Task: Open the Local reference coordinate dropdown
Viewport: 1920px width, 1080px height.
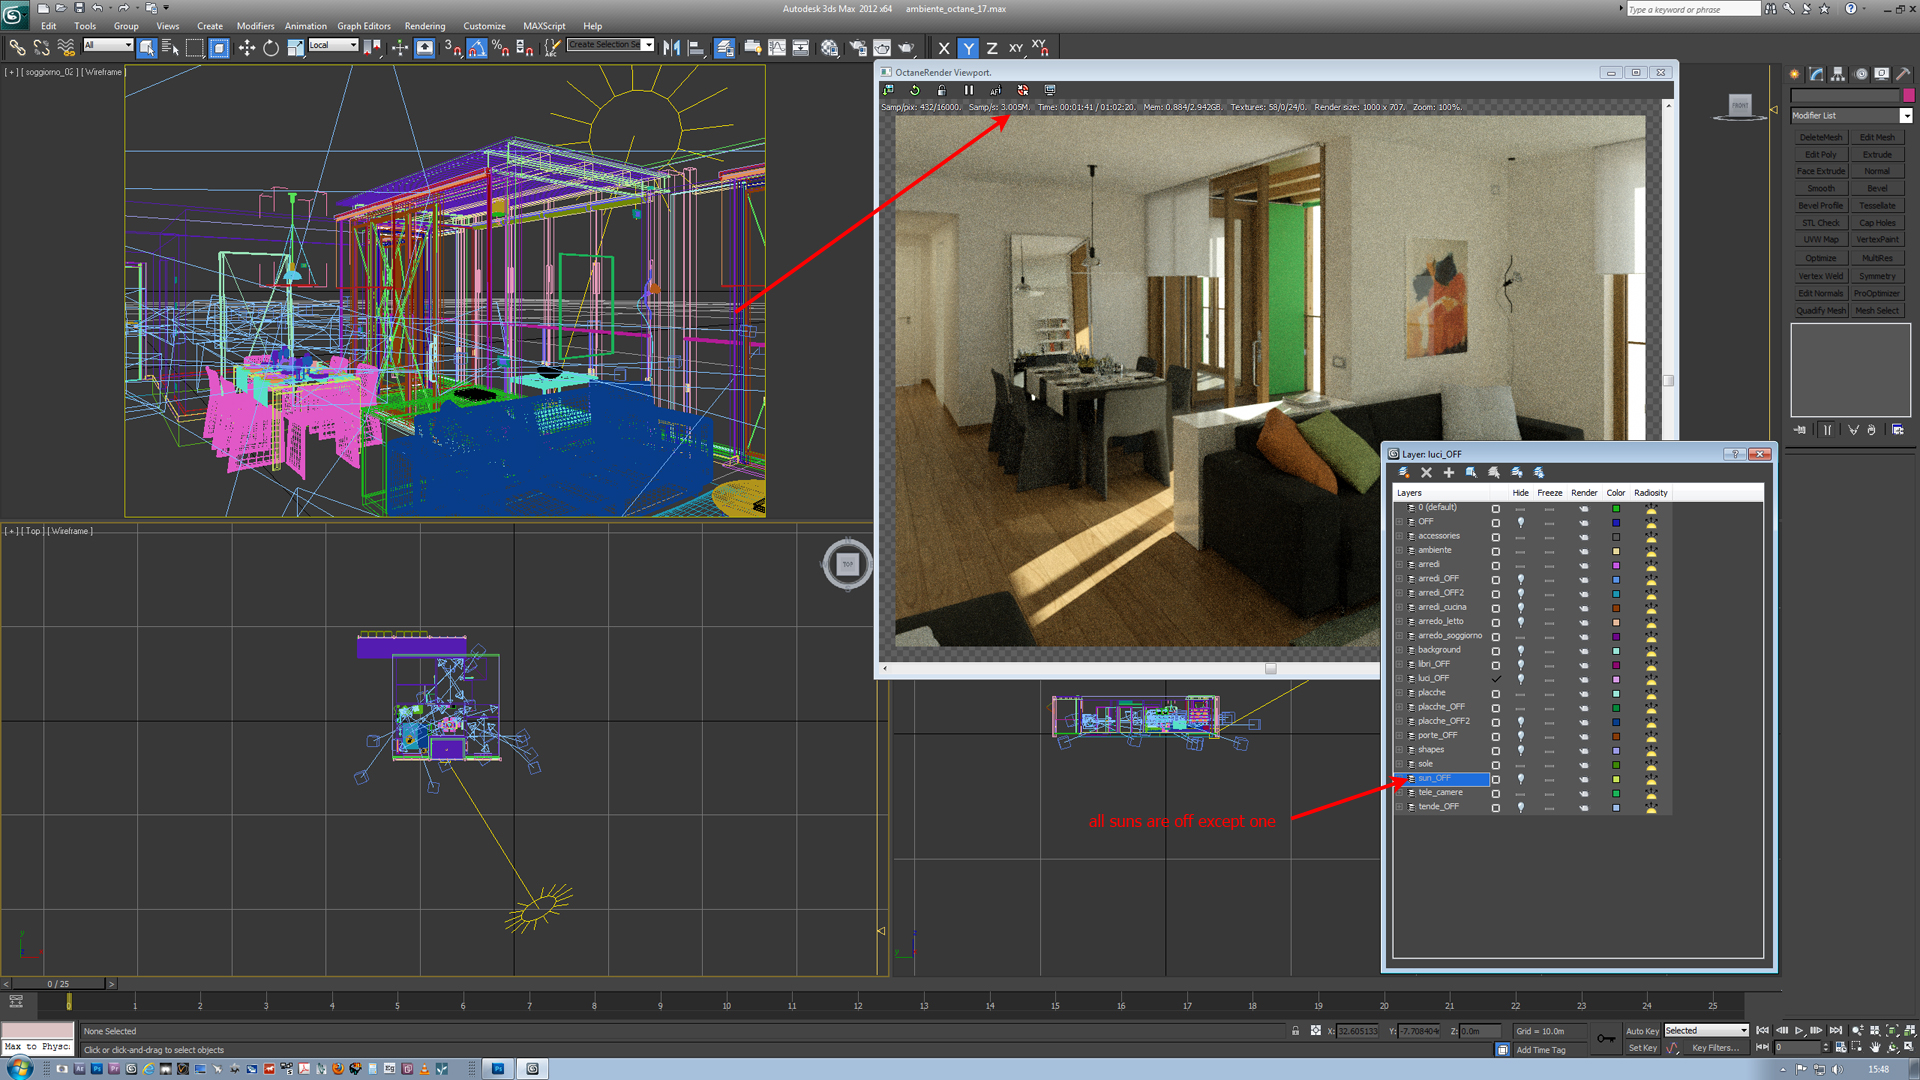Action: [x=352, y=45]
